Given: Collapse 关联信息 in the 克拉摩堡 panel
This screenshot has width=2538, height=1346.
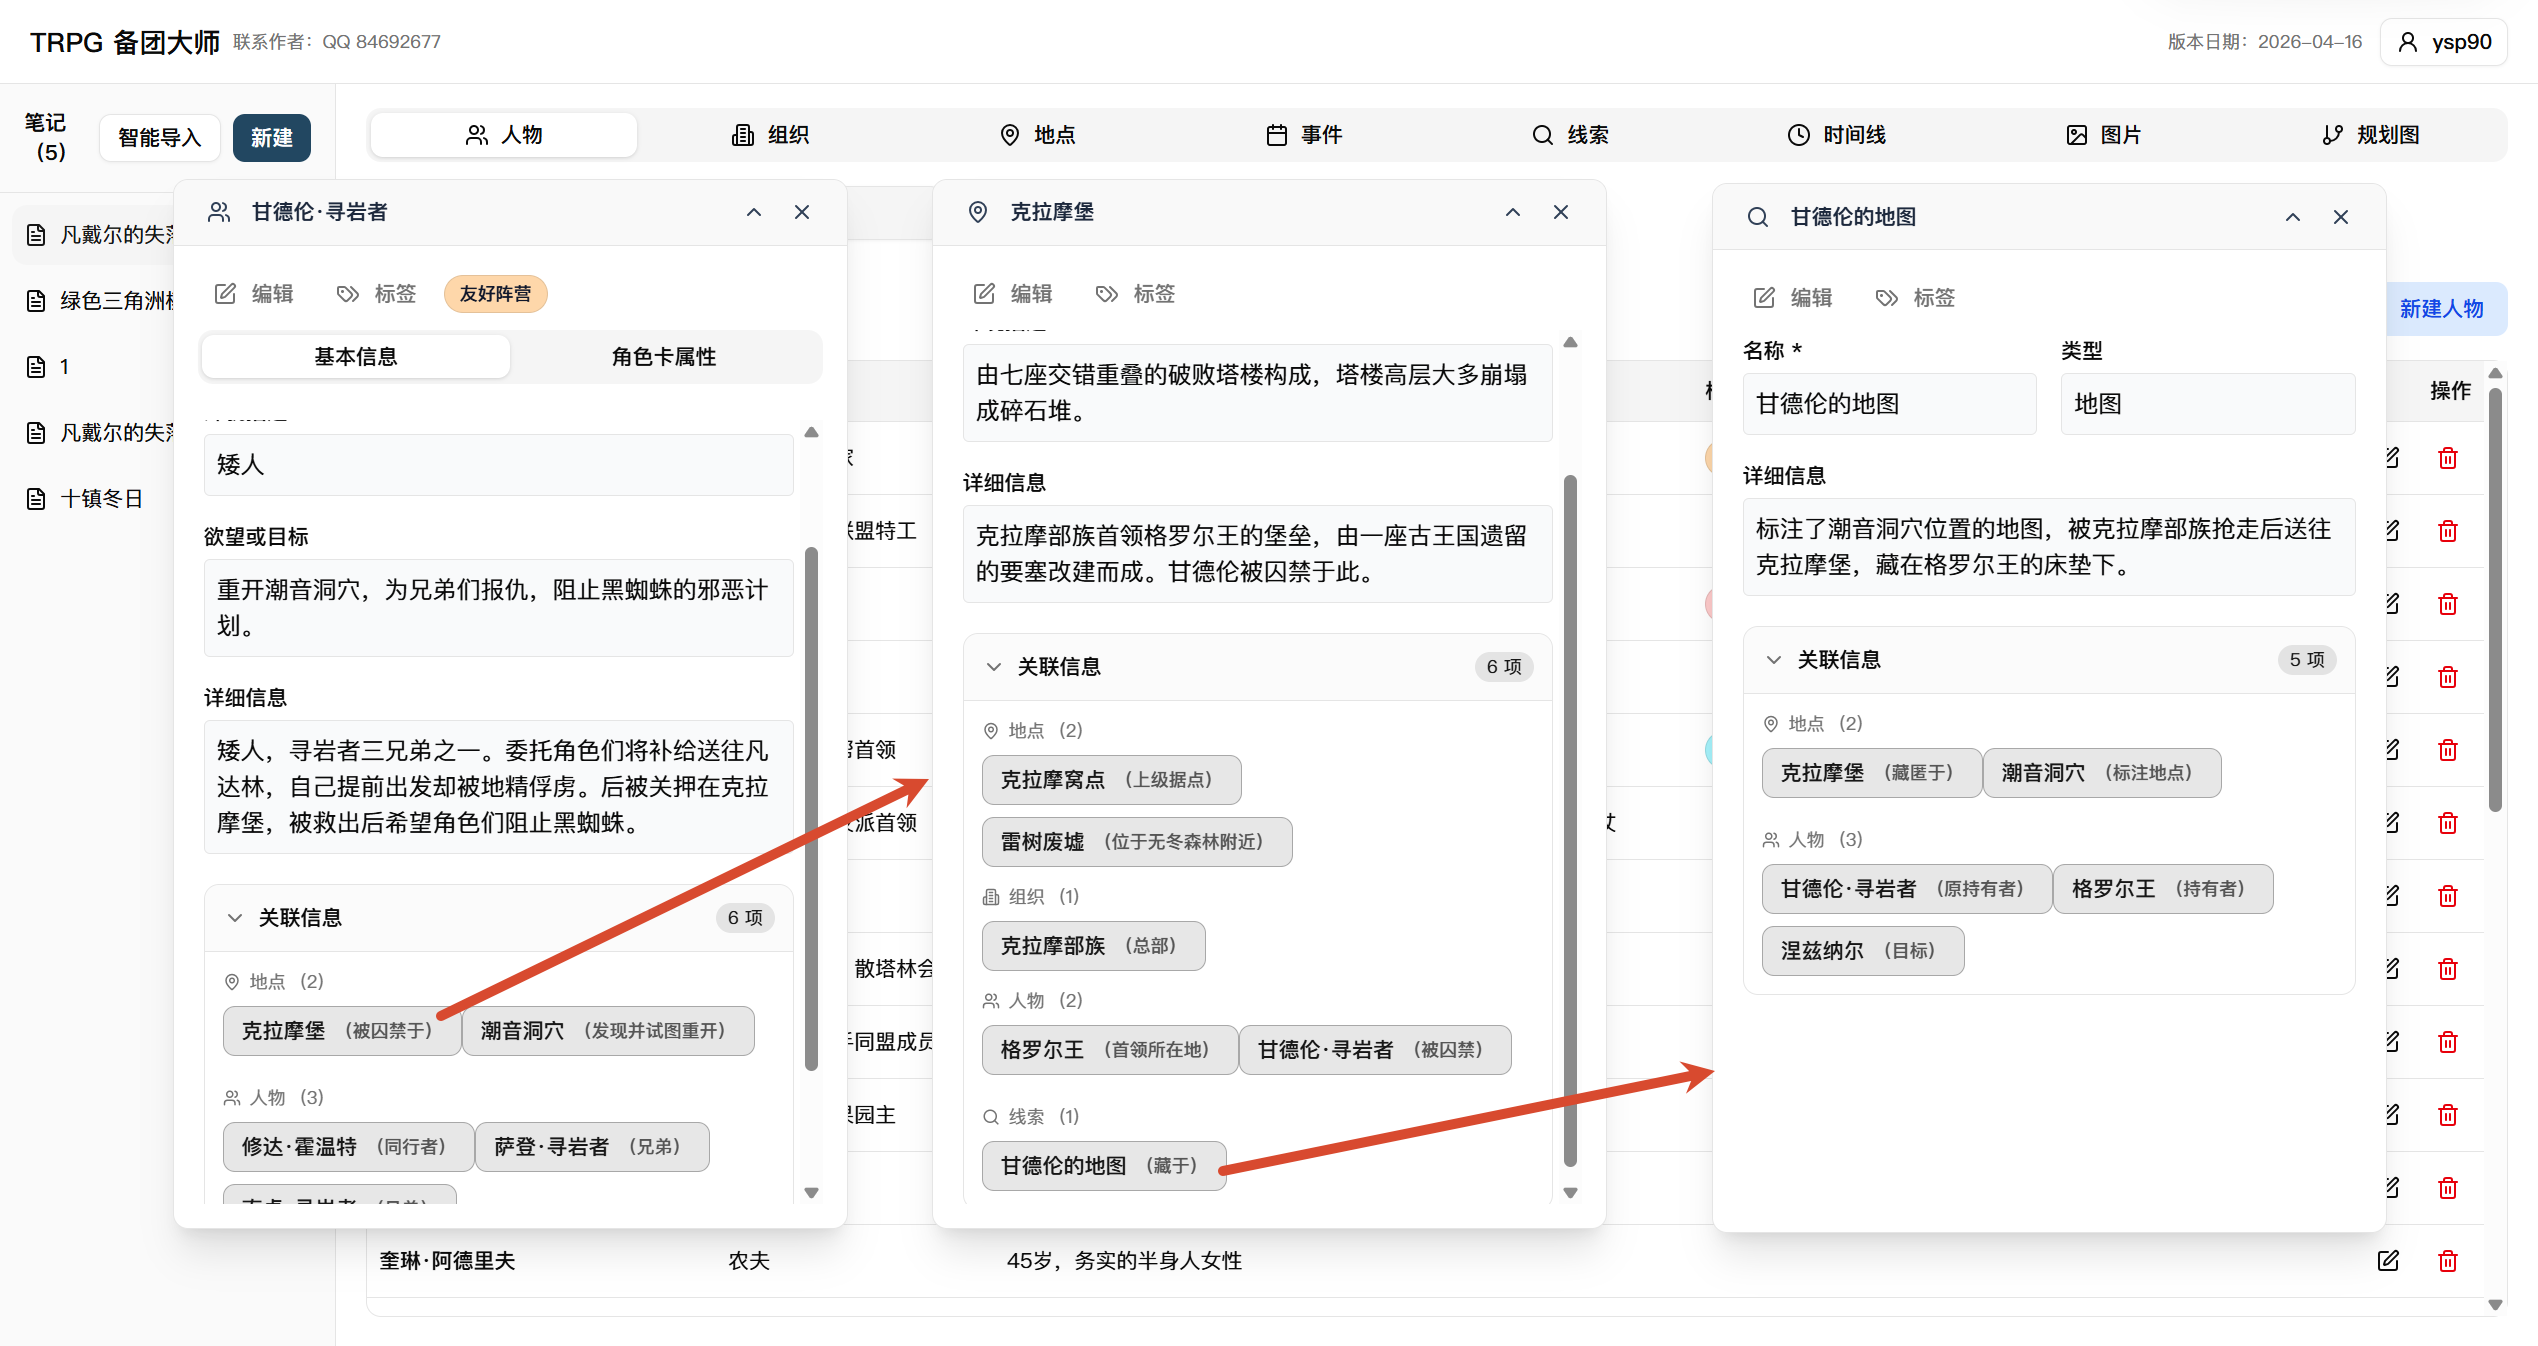Looking at the screenshot, I should (x=1258, y=667).
